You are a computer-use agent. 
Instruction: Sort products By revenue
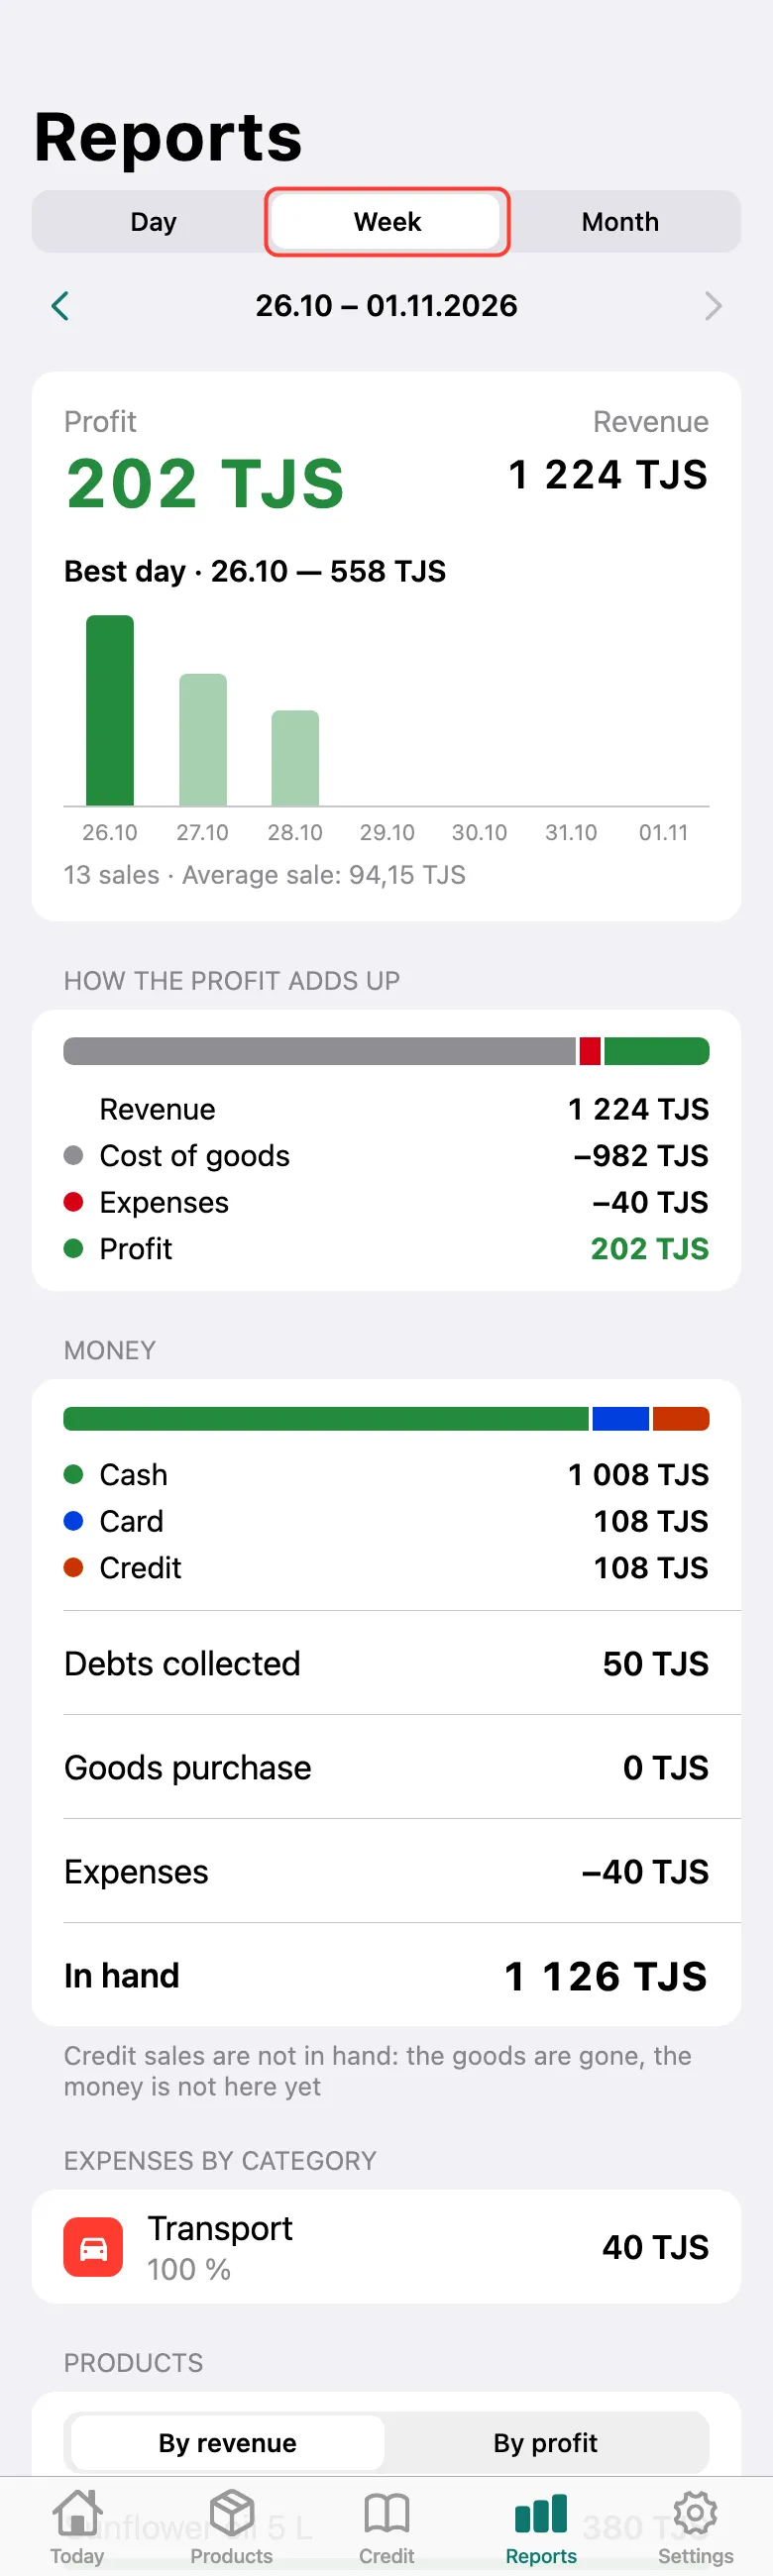(x=227, y=2443)
